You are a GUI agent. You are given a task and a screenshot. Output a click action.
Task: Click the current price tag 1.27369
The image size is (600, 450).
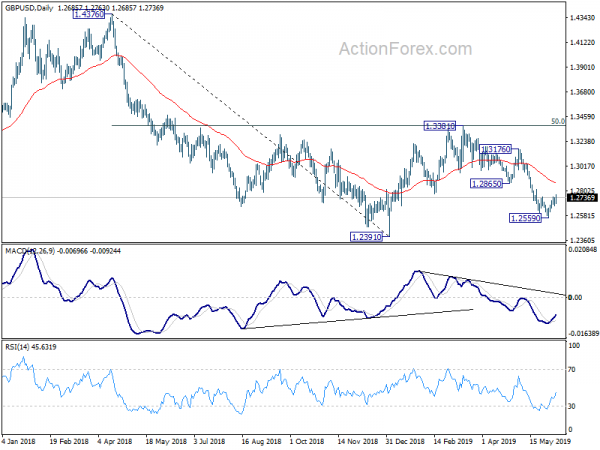(x=582, y=198)
